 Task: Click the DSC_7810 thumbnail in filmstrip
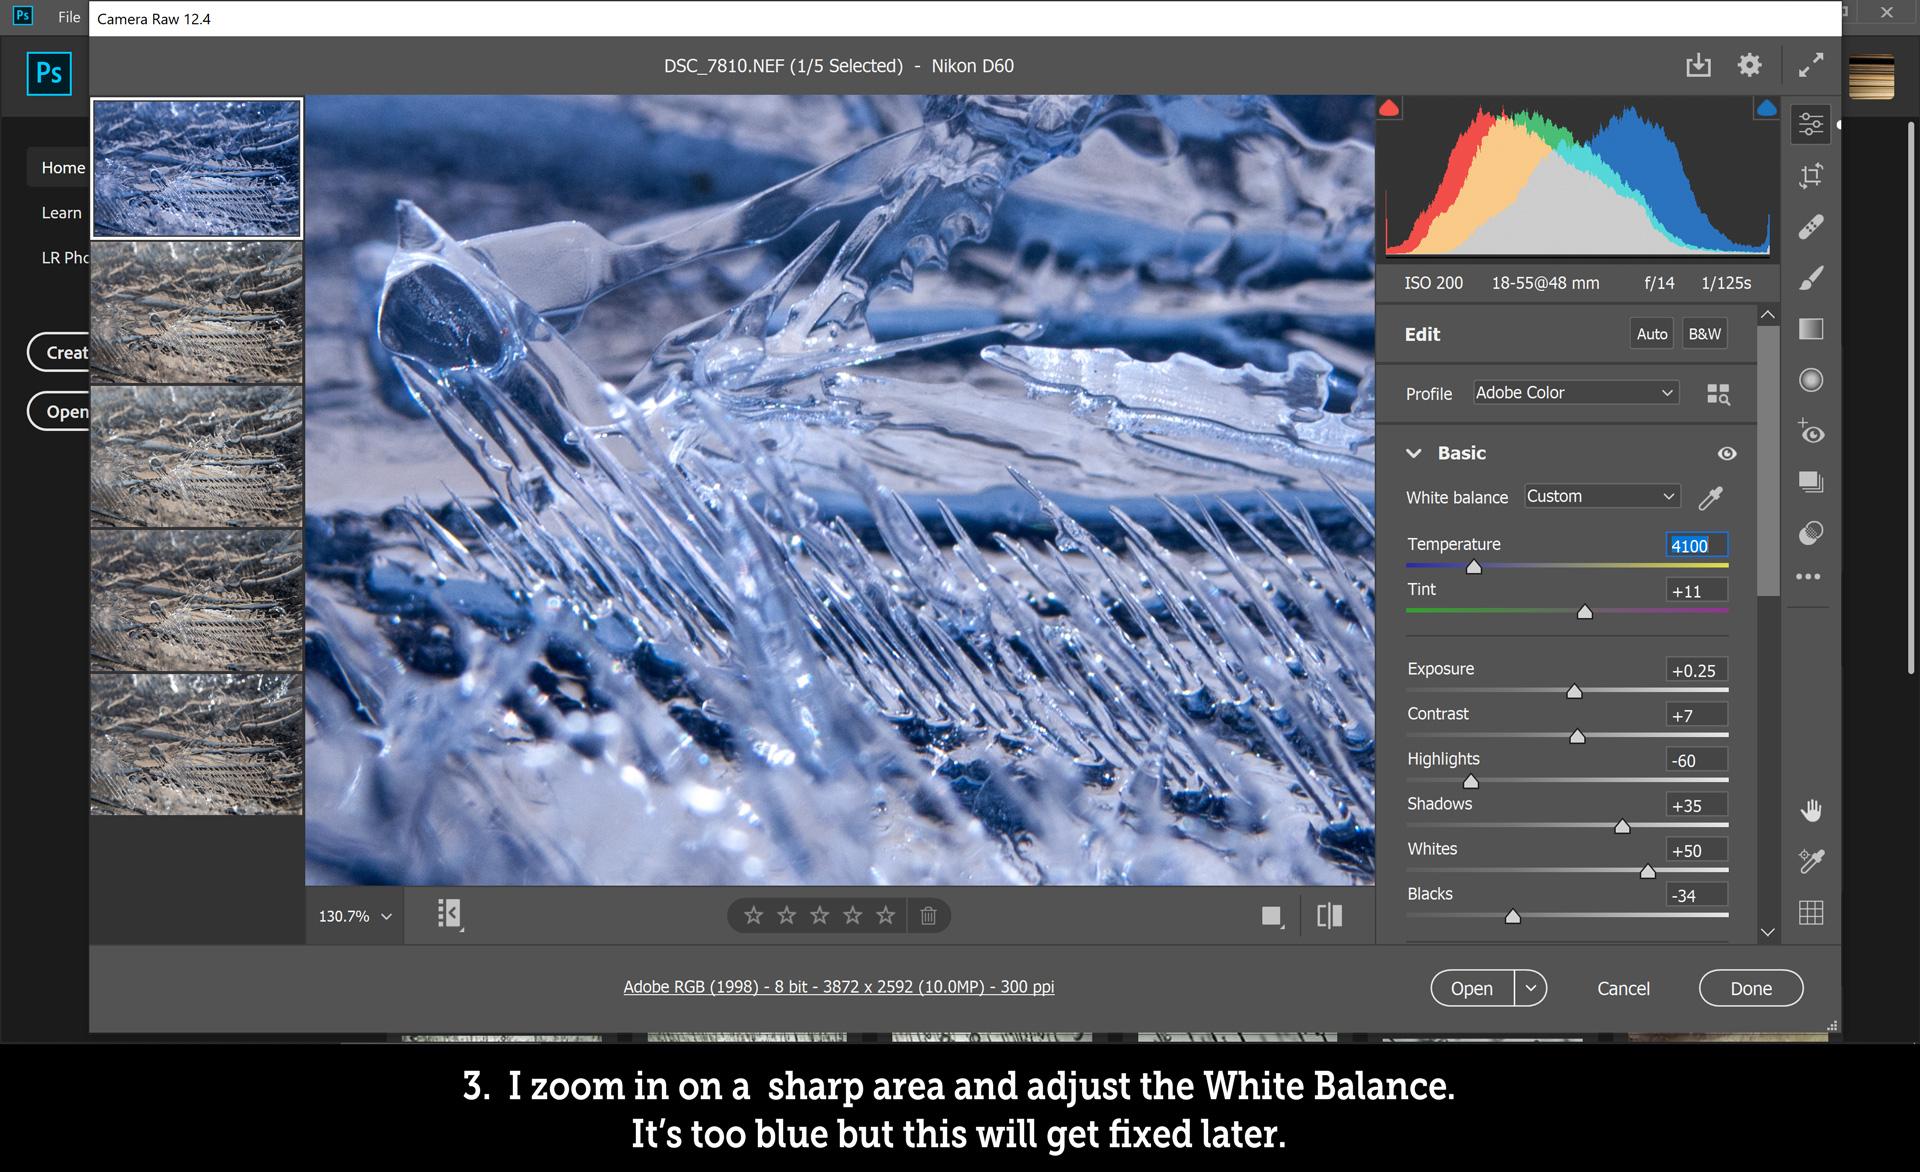click(x=196, y=169)
